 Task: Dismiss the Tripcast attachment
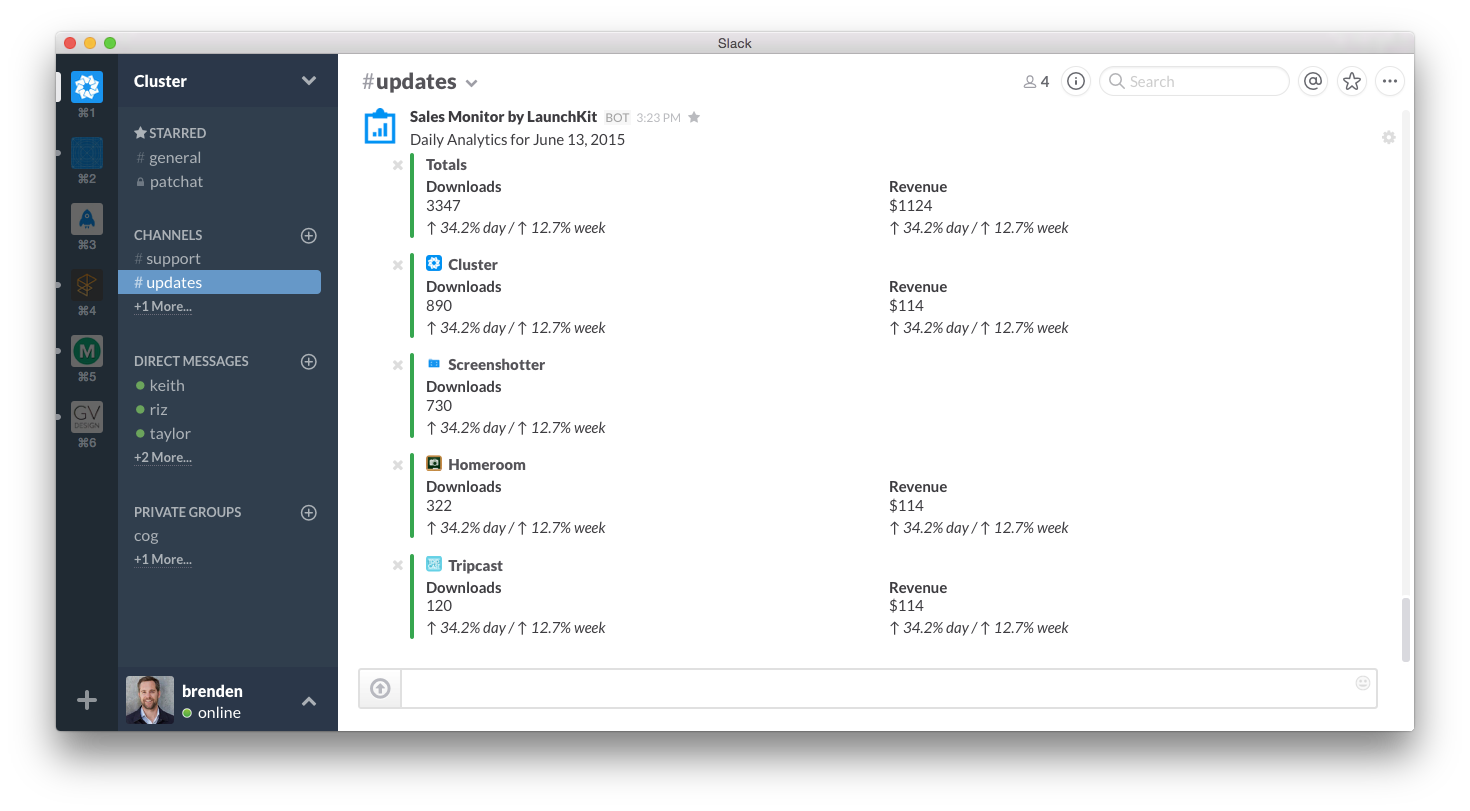pyautogui.click(x=398, y=565)
